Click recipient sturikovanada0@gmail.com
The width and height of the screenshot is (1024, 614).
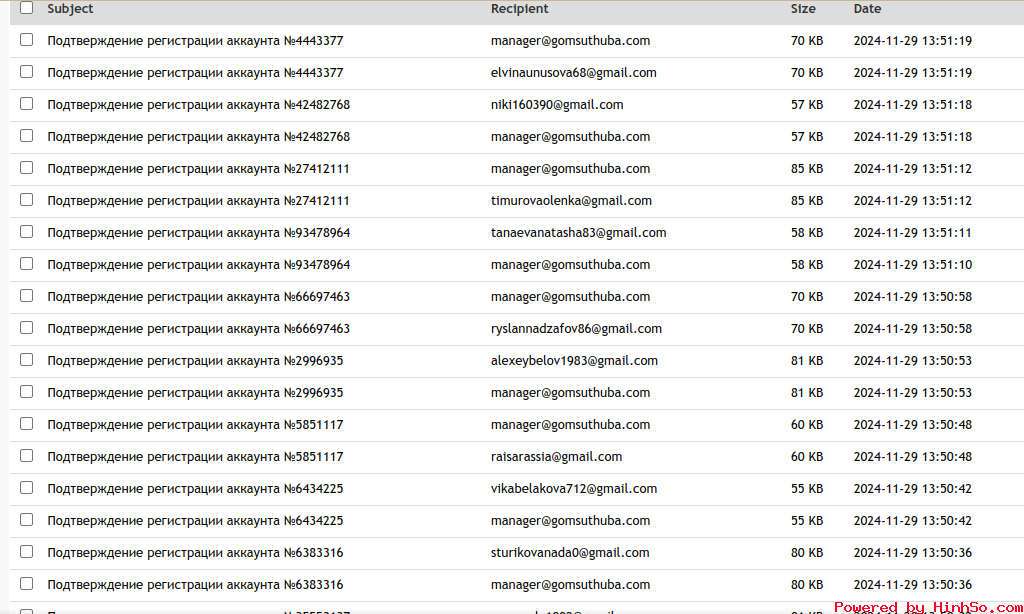coord(570,553)
